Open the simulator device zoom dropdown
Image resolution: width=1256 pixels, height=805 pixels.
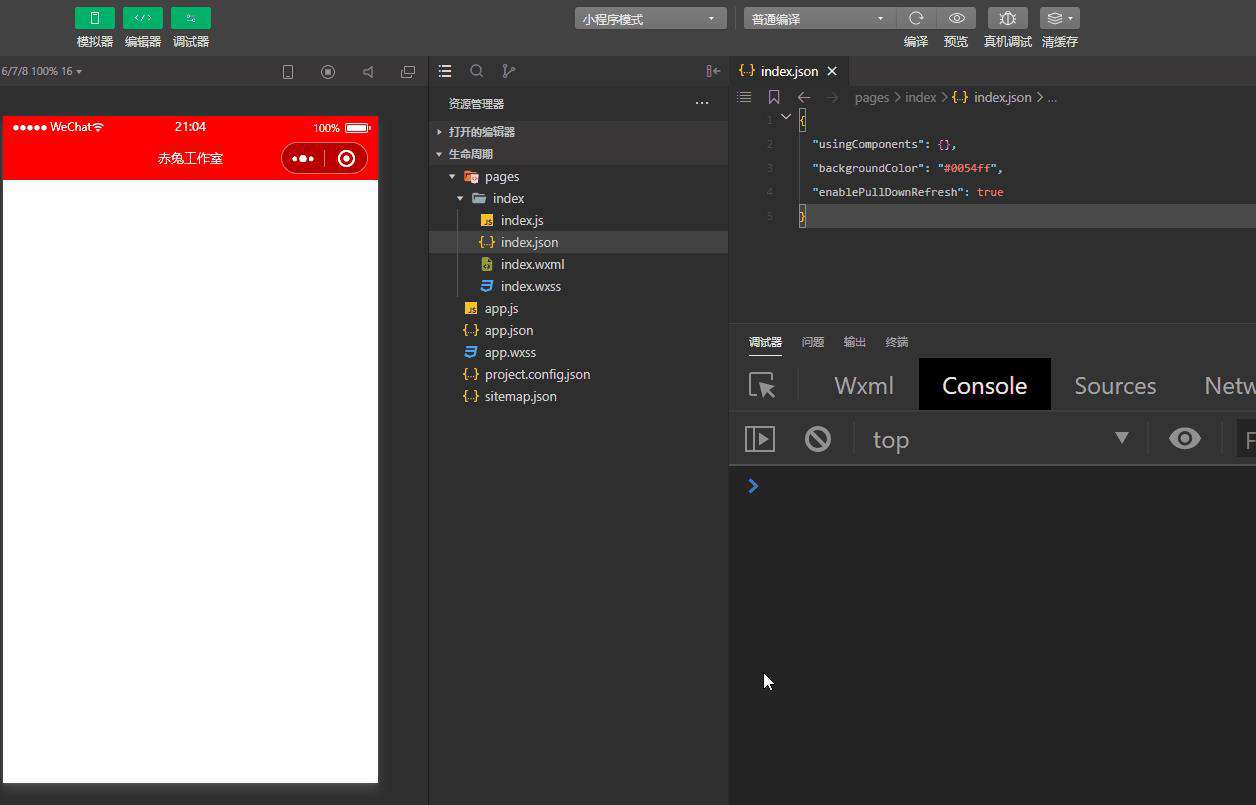[42, 71]
